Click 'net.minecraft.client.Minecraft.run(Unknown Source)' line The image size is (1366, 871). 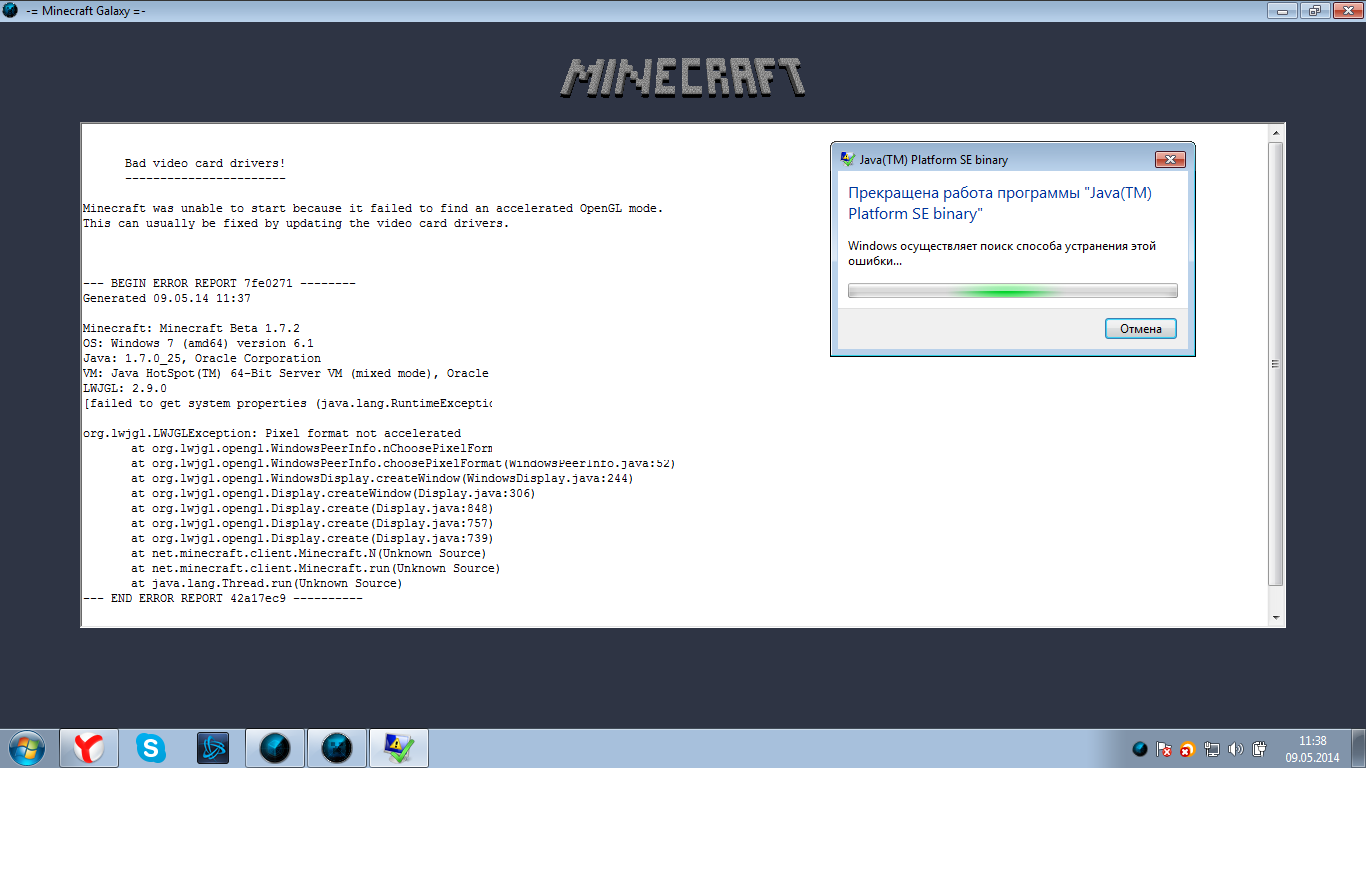[316, 568]
